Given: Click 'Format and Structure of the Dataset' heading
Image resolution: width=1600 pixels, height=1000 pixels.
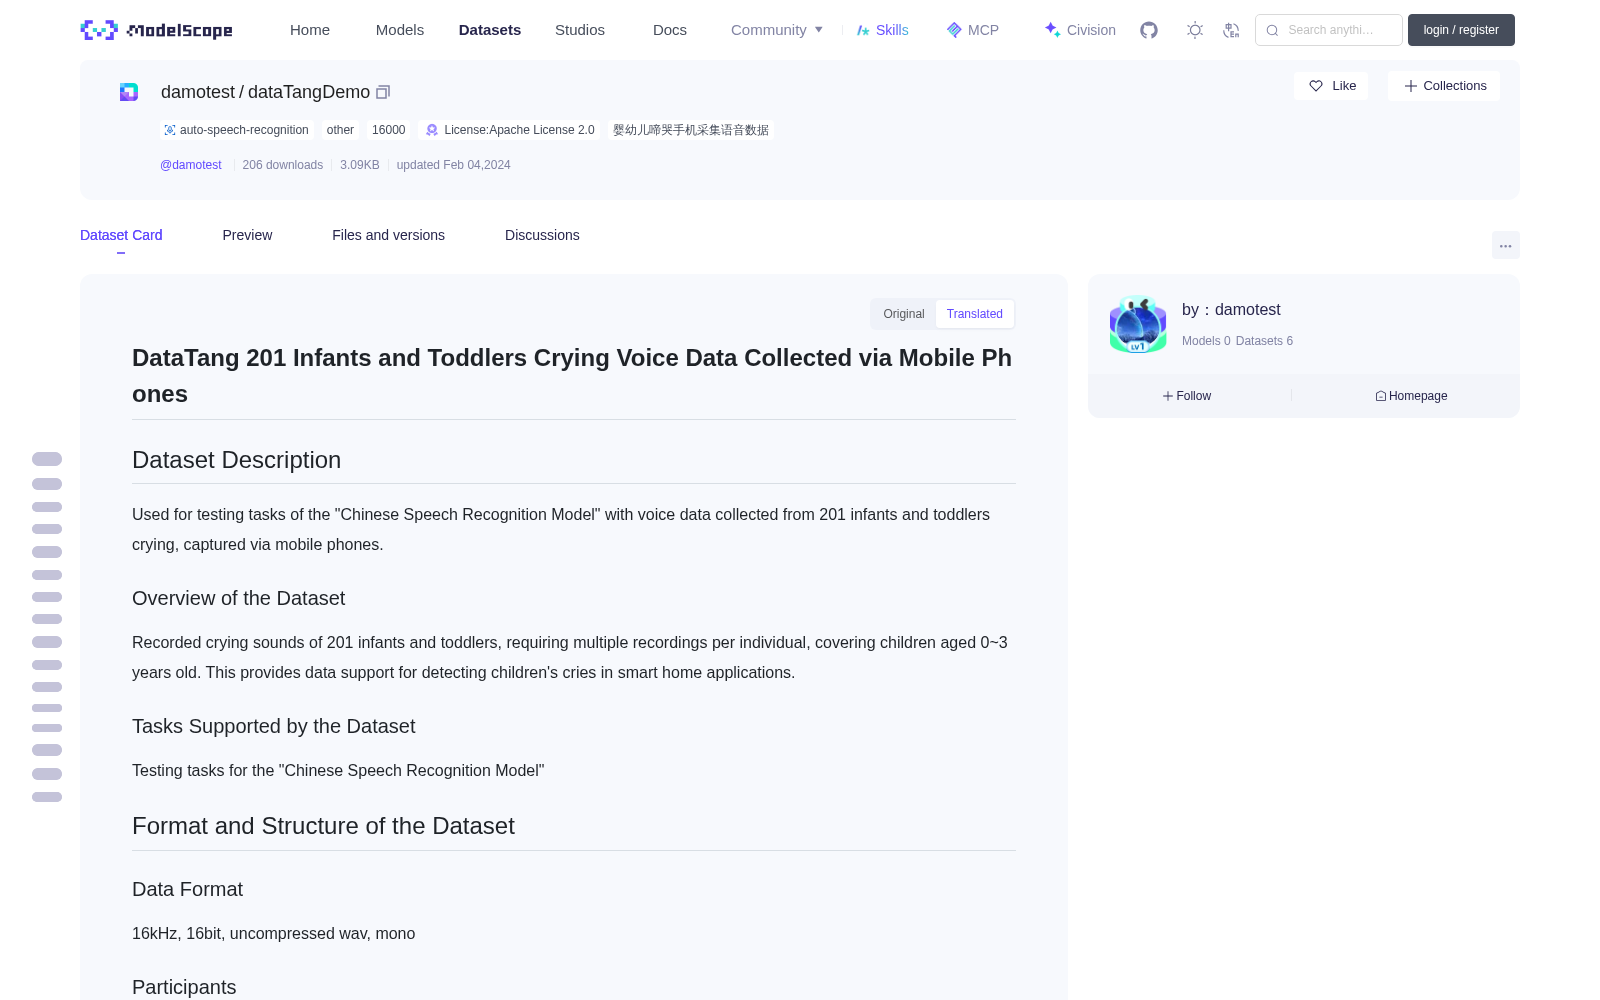Looking at the screenshot, I should pos(324,826).
